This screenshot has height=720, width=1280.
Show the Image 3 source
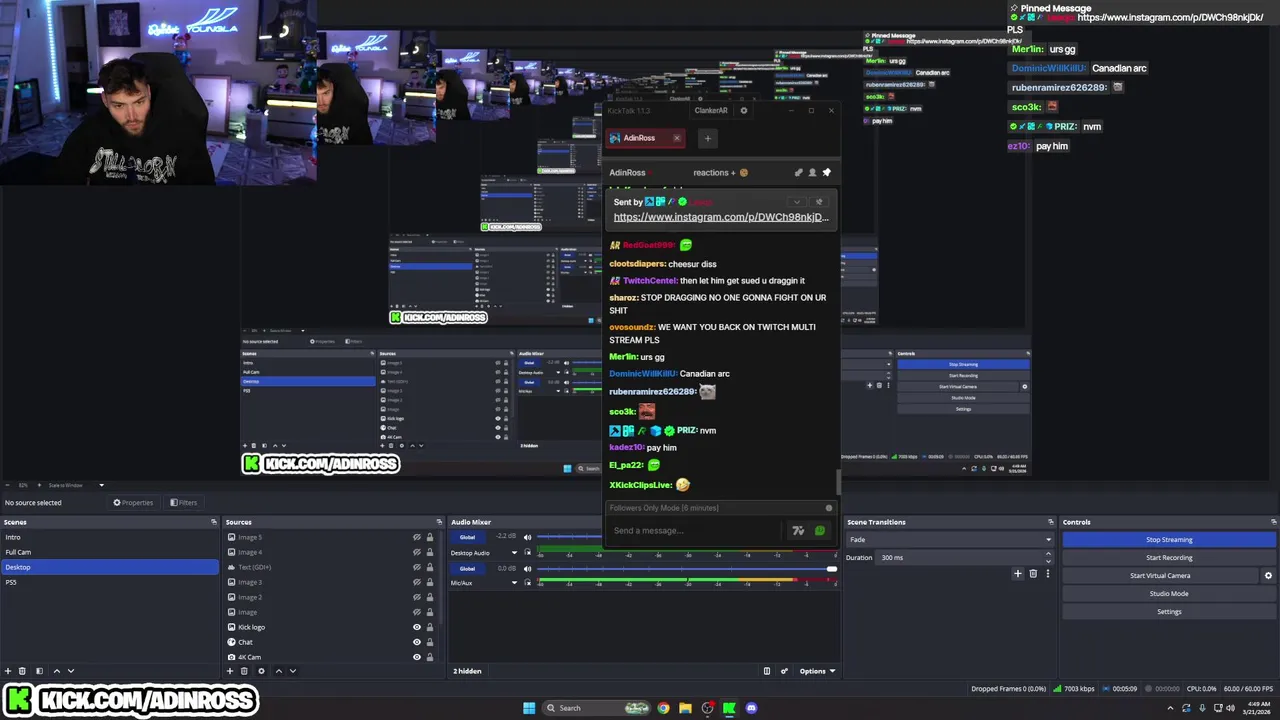tap(417, 582)
